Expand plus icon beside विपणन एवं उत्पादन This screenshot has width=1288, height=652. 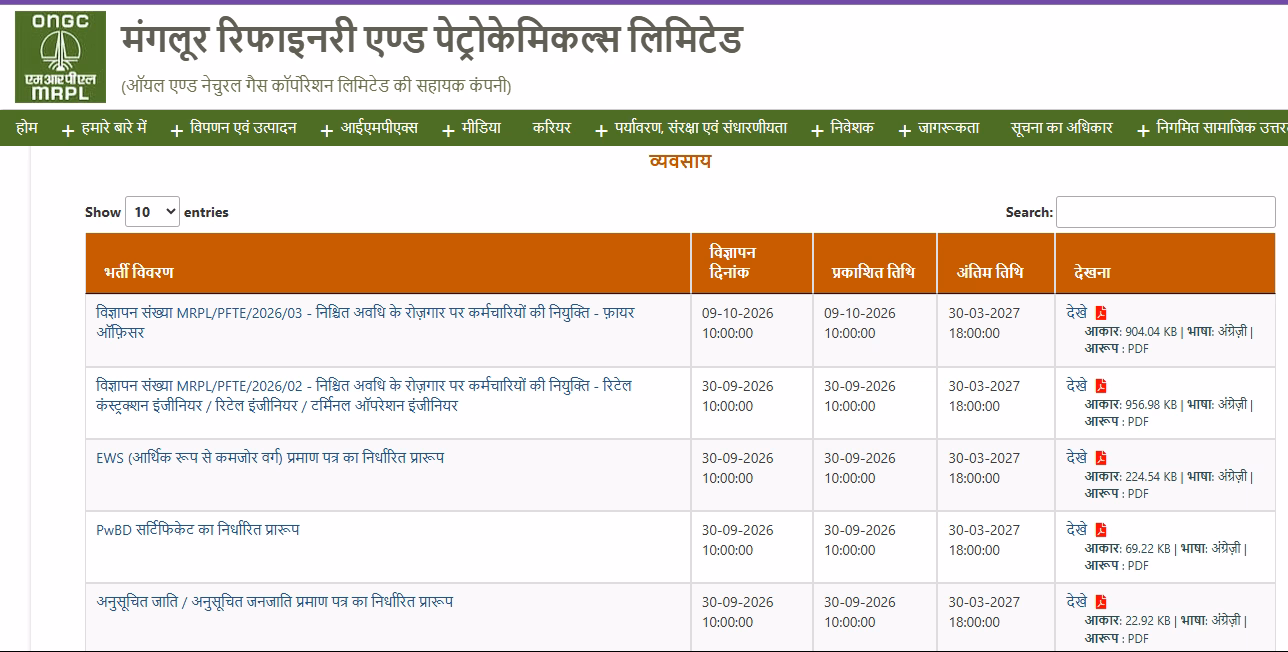pyautogui.click(x=176, y=130)
